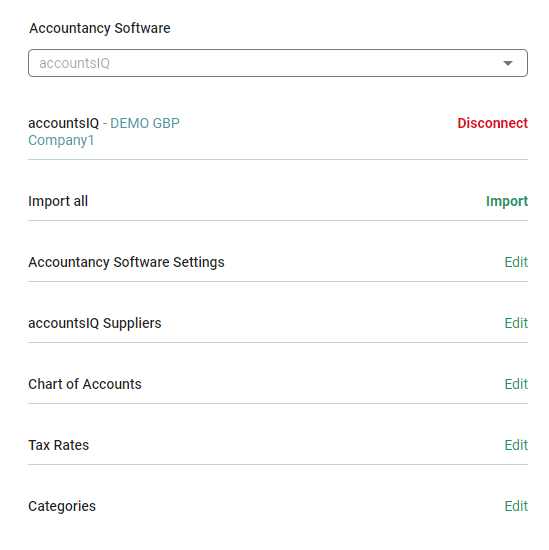The width and height of the screenshot is (549, 550).
Task: Click the accountsIQ Suppliers label
Action: point(95,323)
